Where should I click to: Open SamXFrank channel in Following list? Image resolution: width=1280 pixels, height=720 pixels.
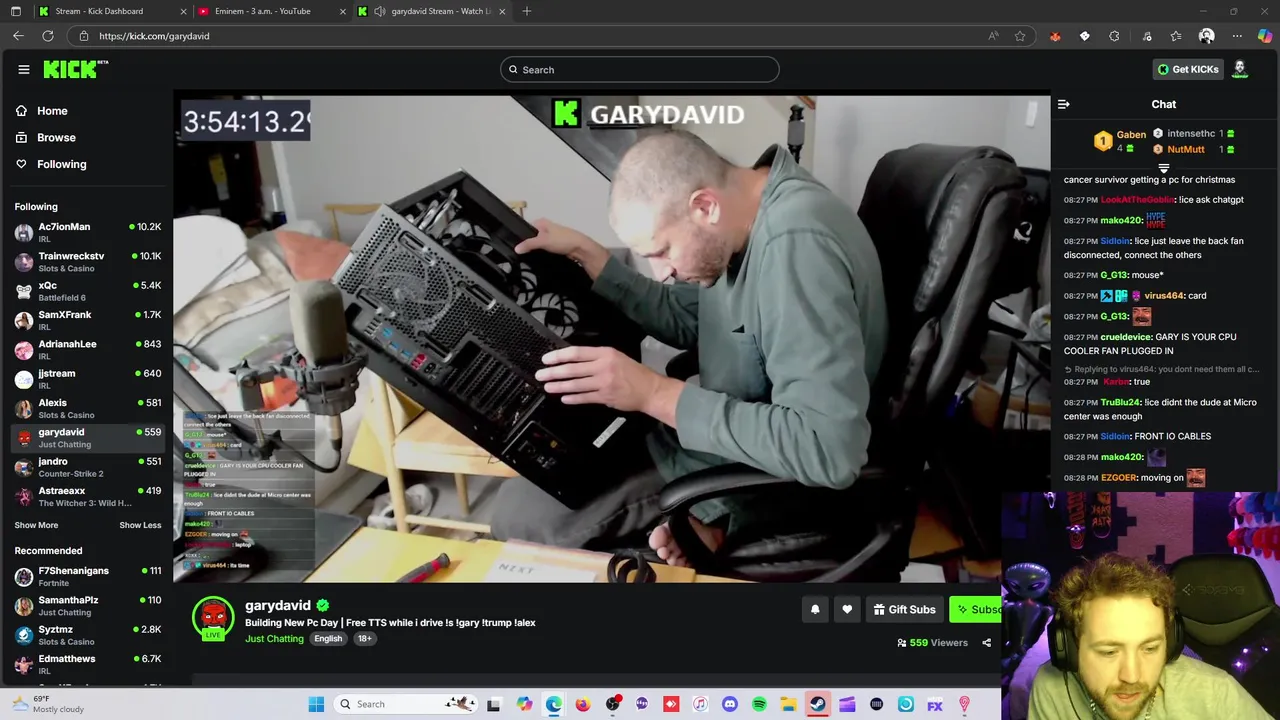(87, 320)
